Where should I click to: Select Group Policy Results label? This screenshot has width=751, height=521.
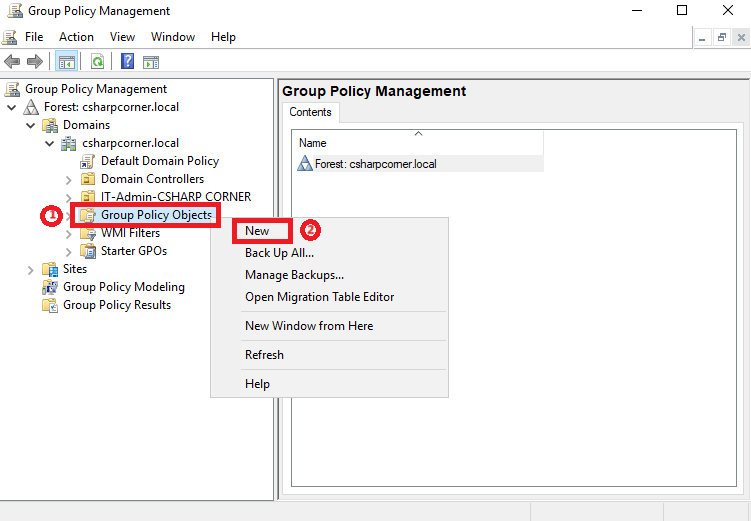tap(117, 306)
